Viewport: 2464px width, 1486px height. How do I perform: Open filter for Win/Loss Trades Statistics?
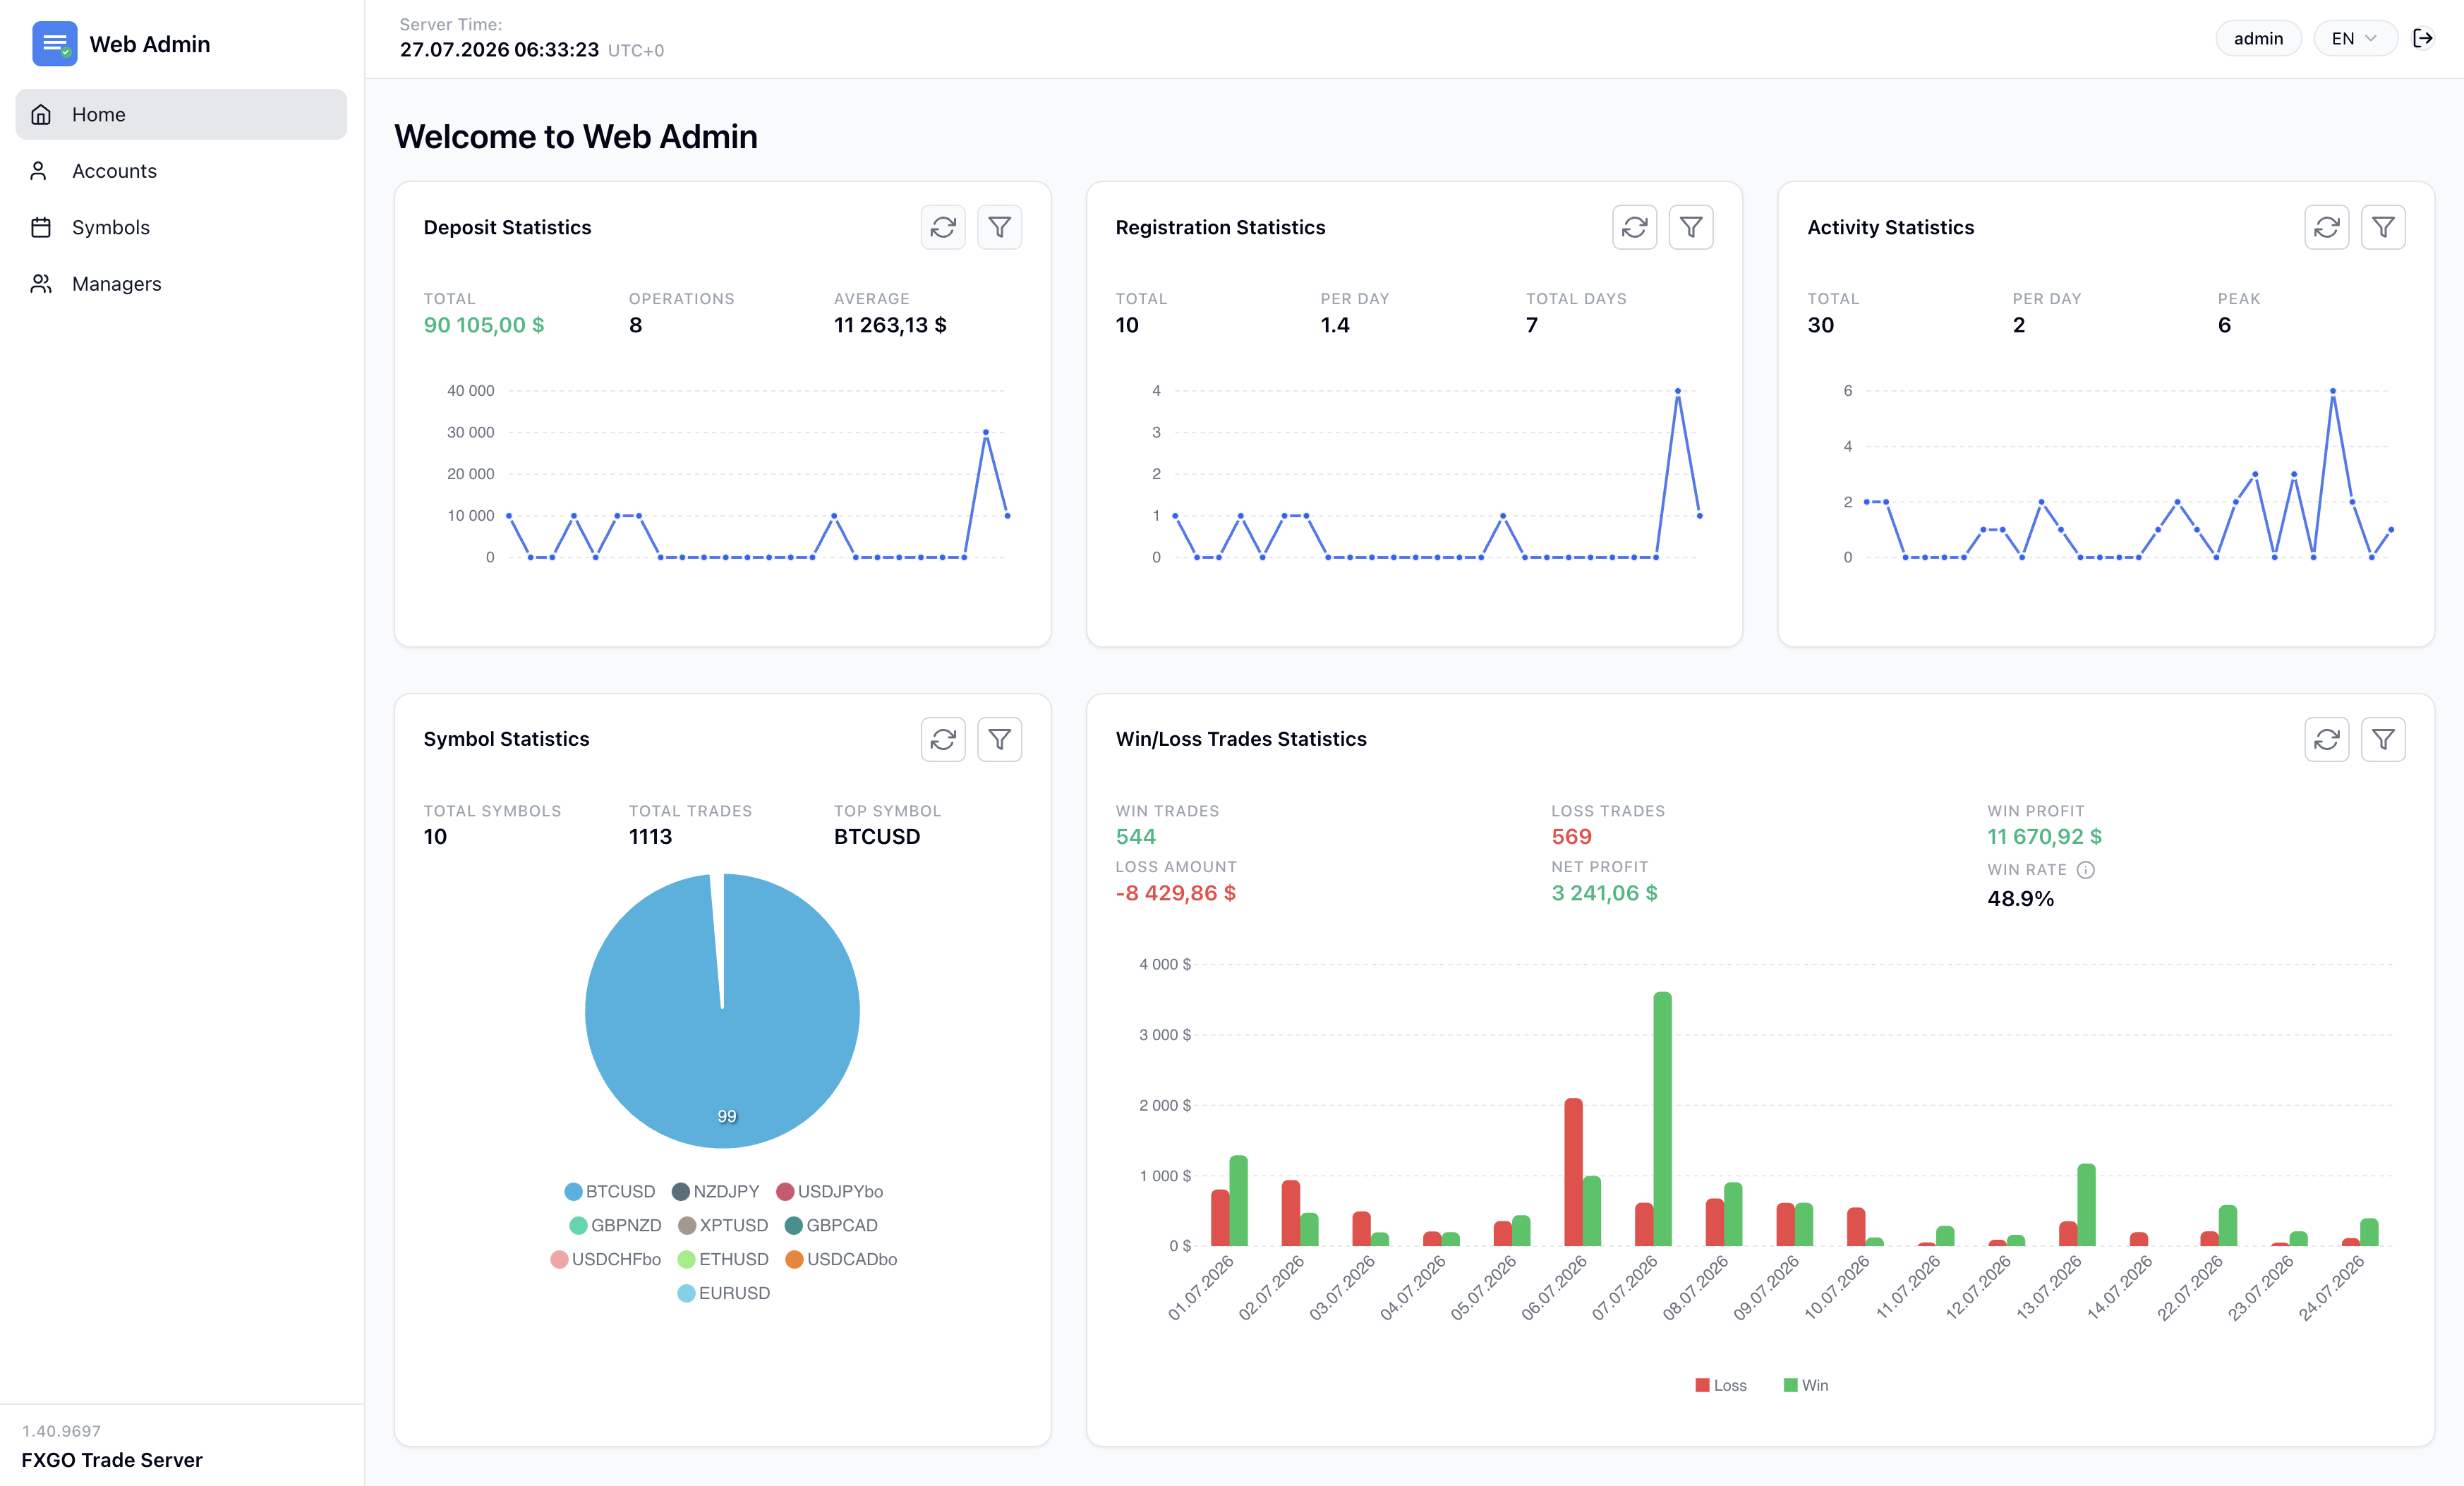click(2383, 739)
